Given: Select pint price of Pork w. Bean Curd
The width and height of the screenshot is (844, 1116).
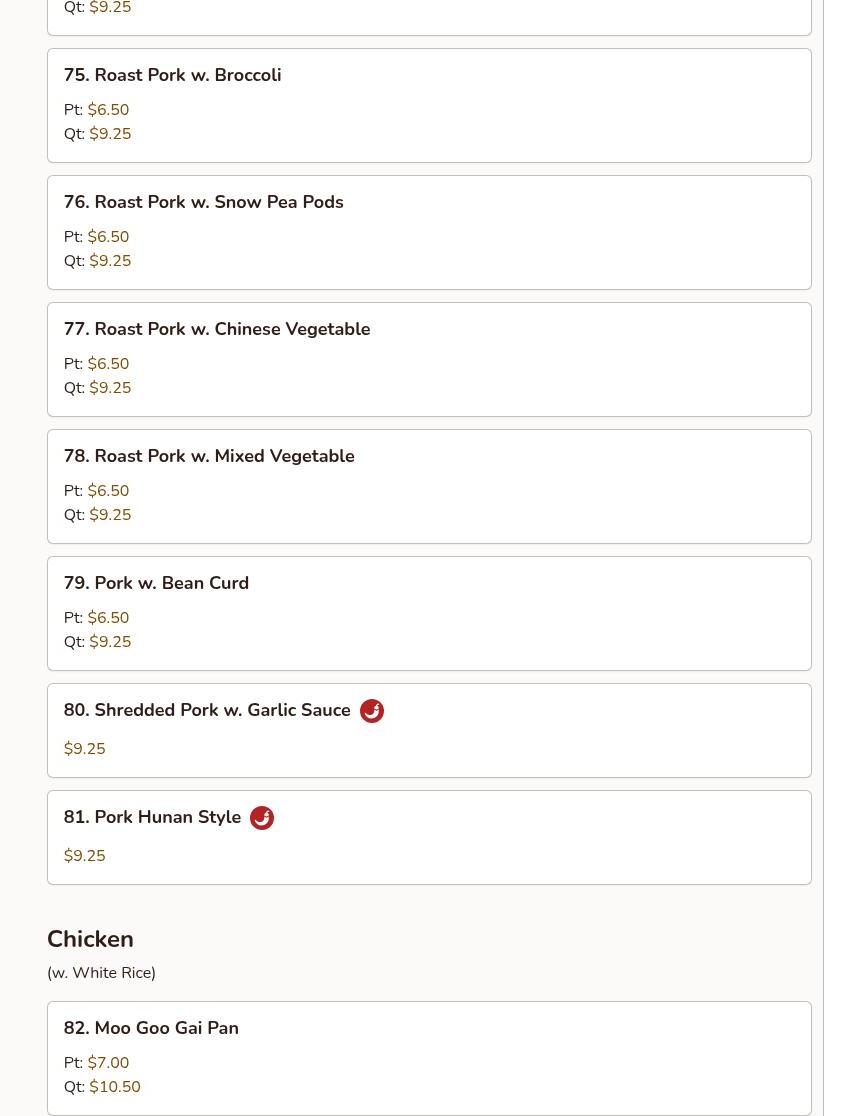Looking at the screenshot, I should 108,618.
